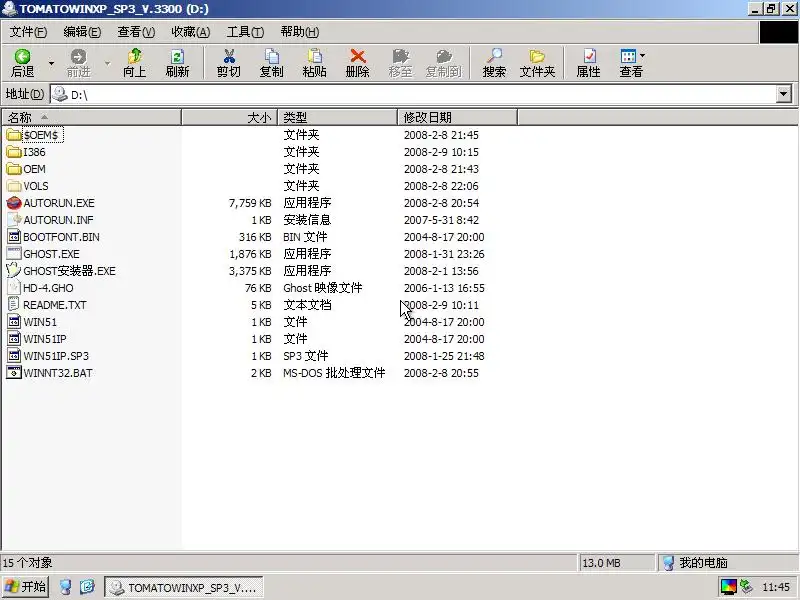This screenshot has height=600, width=800.
Task: Click the date 2006-1-13 16:55
Action: 444,288
